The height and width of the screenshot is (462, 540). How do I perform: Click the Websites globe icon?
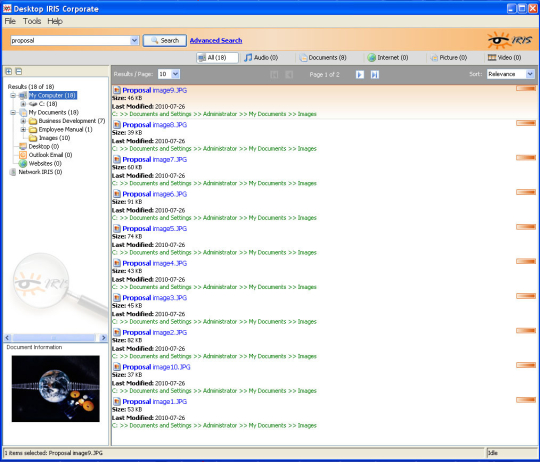23,164
